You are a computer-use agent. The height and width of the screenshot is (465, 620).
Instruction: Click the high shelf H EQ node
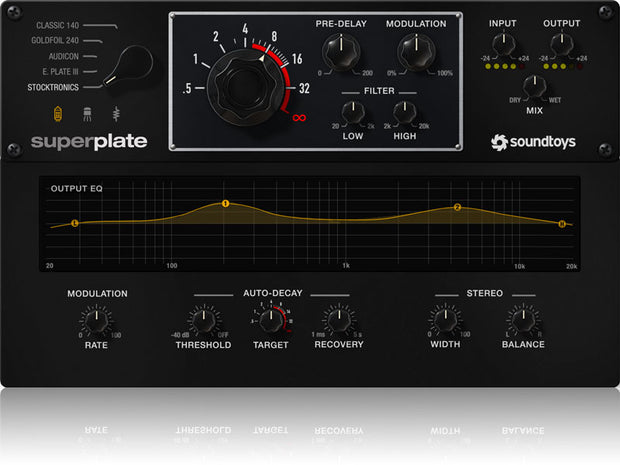pyautogui.click(x=562, y=224)
